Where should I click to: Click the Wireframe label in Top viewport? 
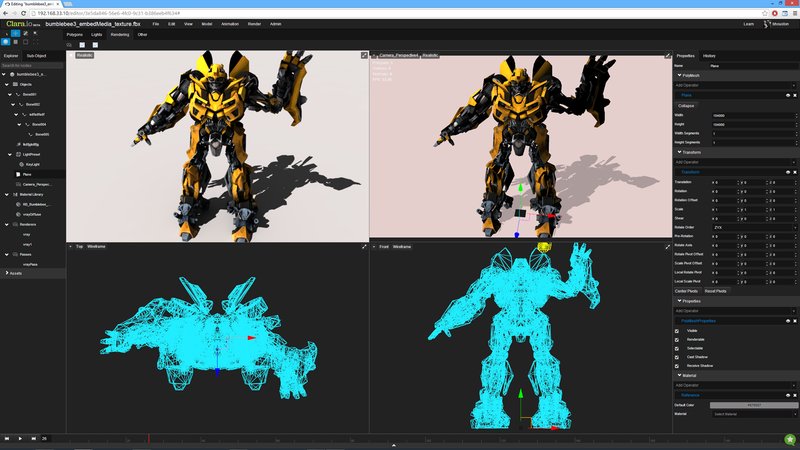coord(96,246)
